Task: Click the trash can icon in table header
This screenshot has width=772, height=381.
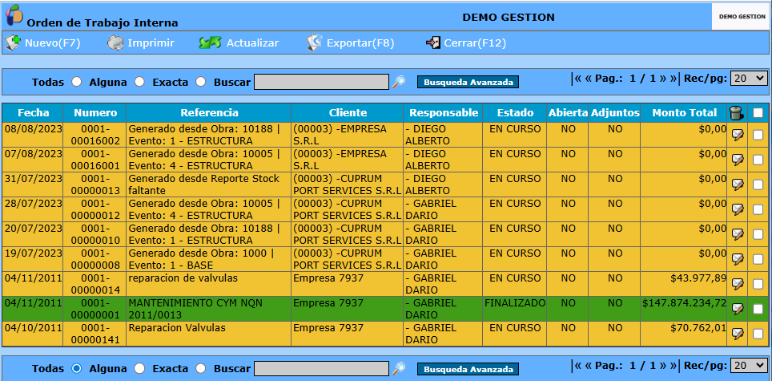Action: click(737, 113)
